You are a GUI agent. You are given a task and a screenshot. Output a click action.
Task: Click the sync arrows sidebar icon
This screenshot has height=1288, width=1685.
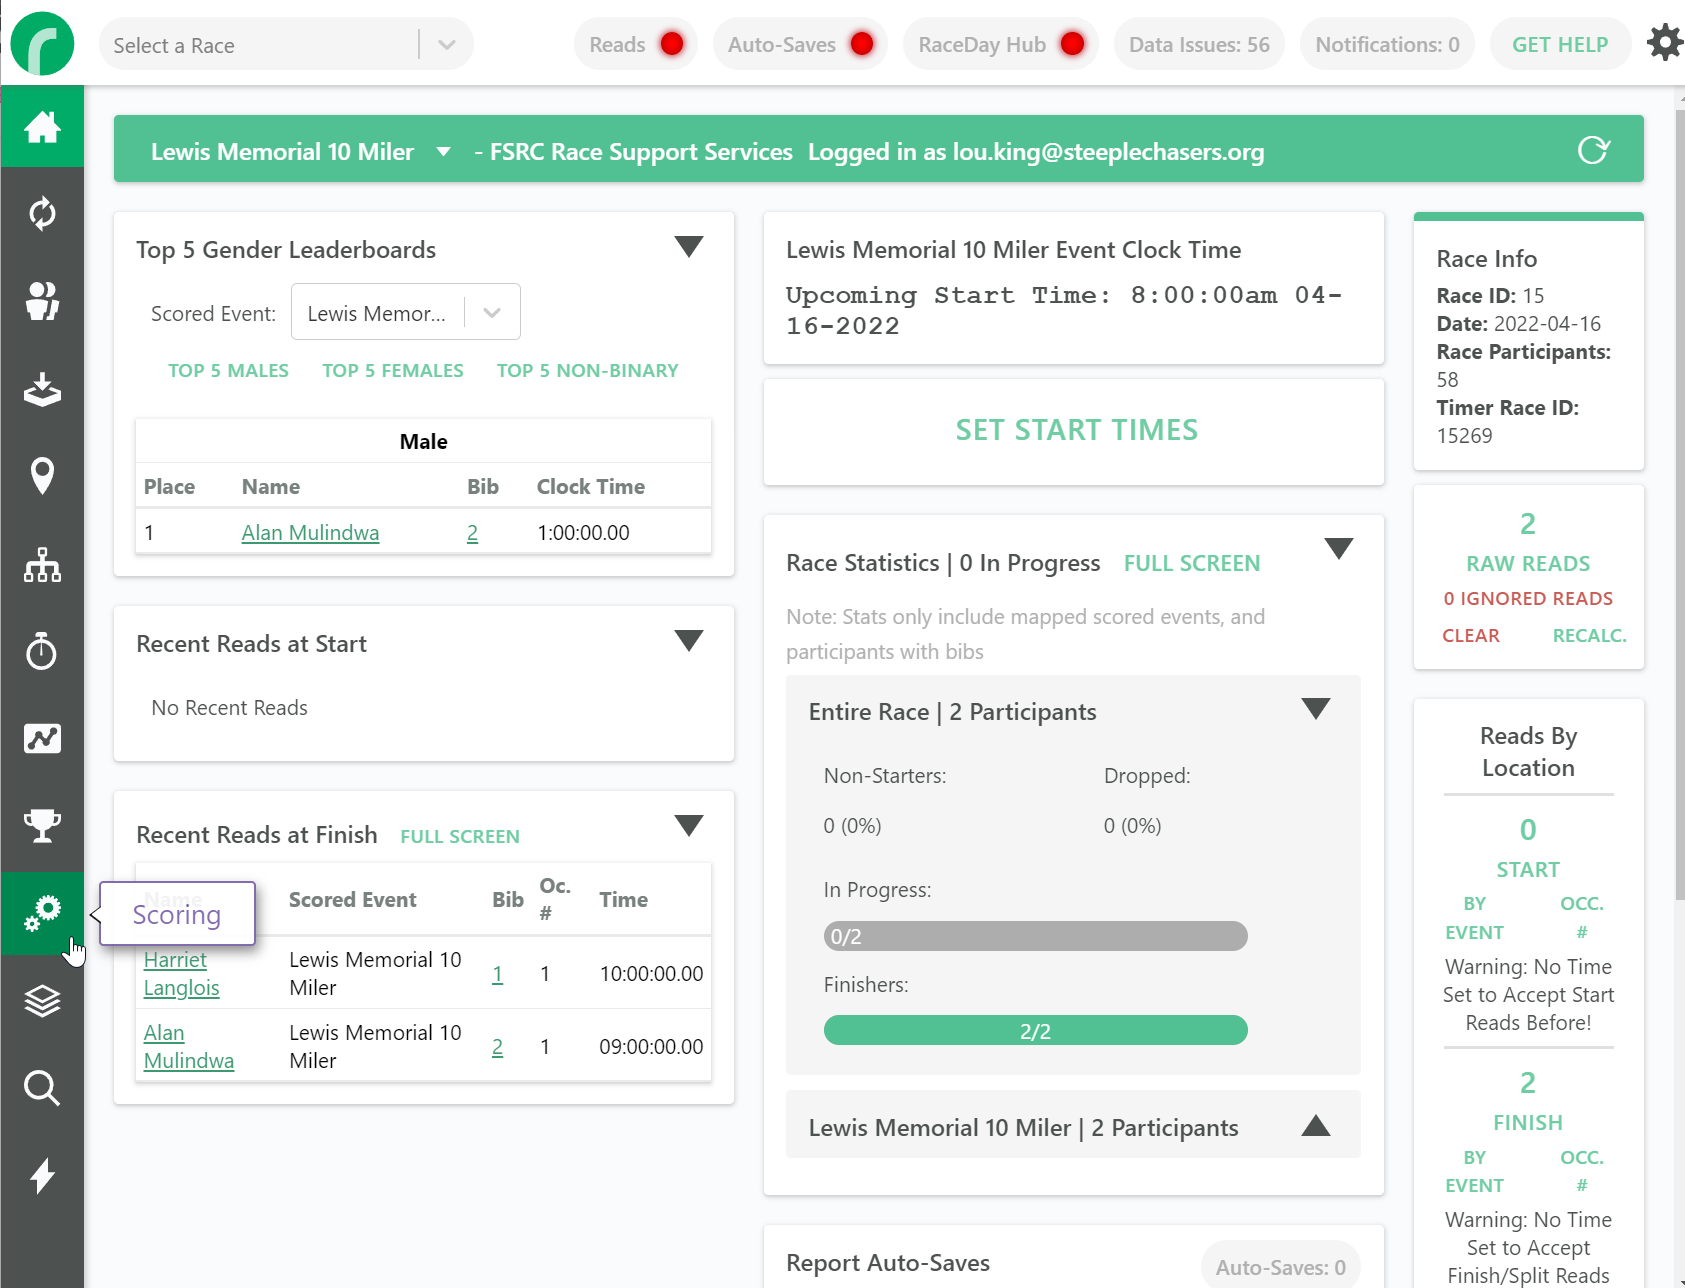click(42, 213)
